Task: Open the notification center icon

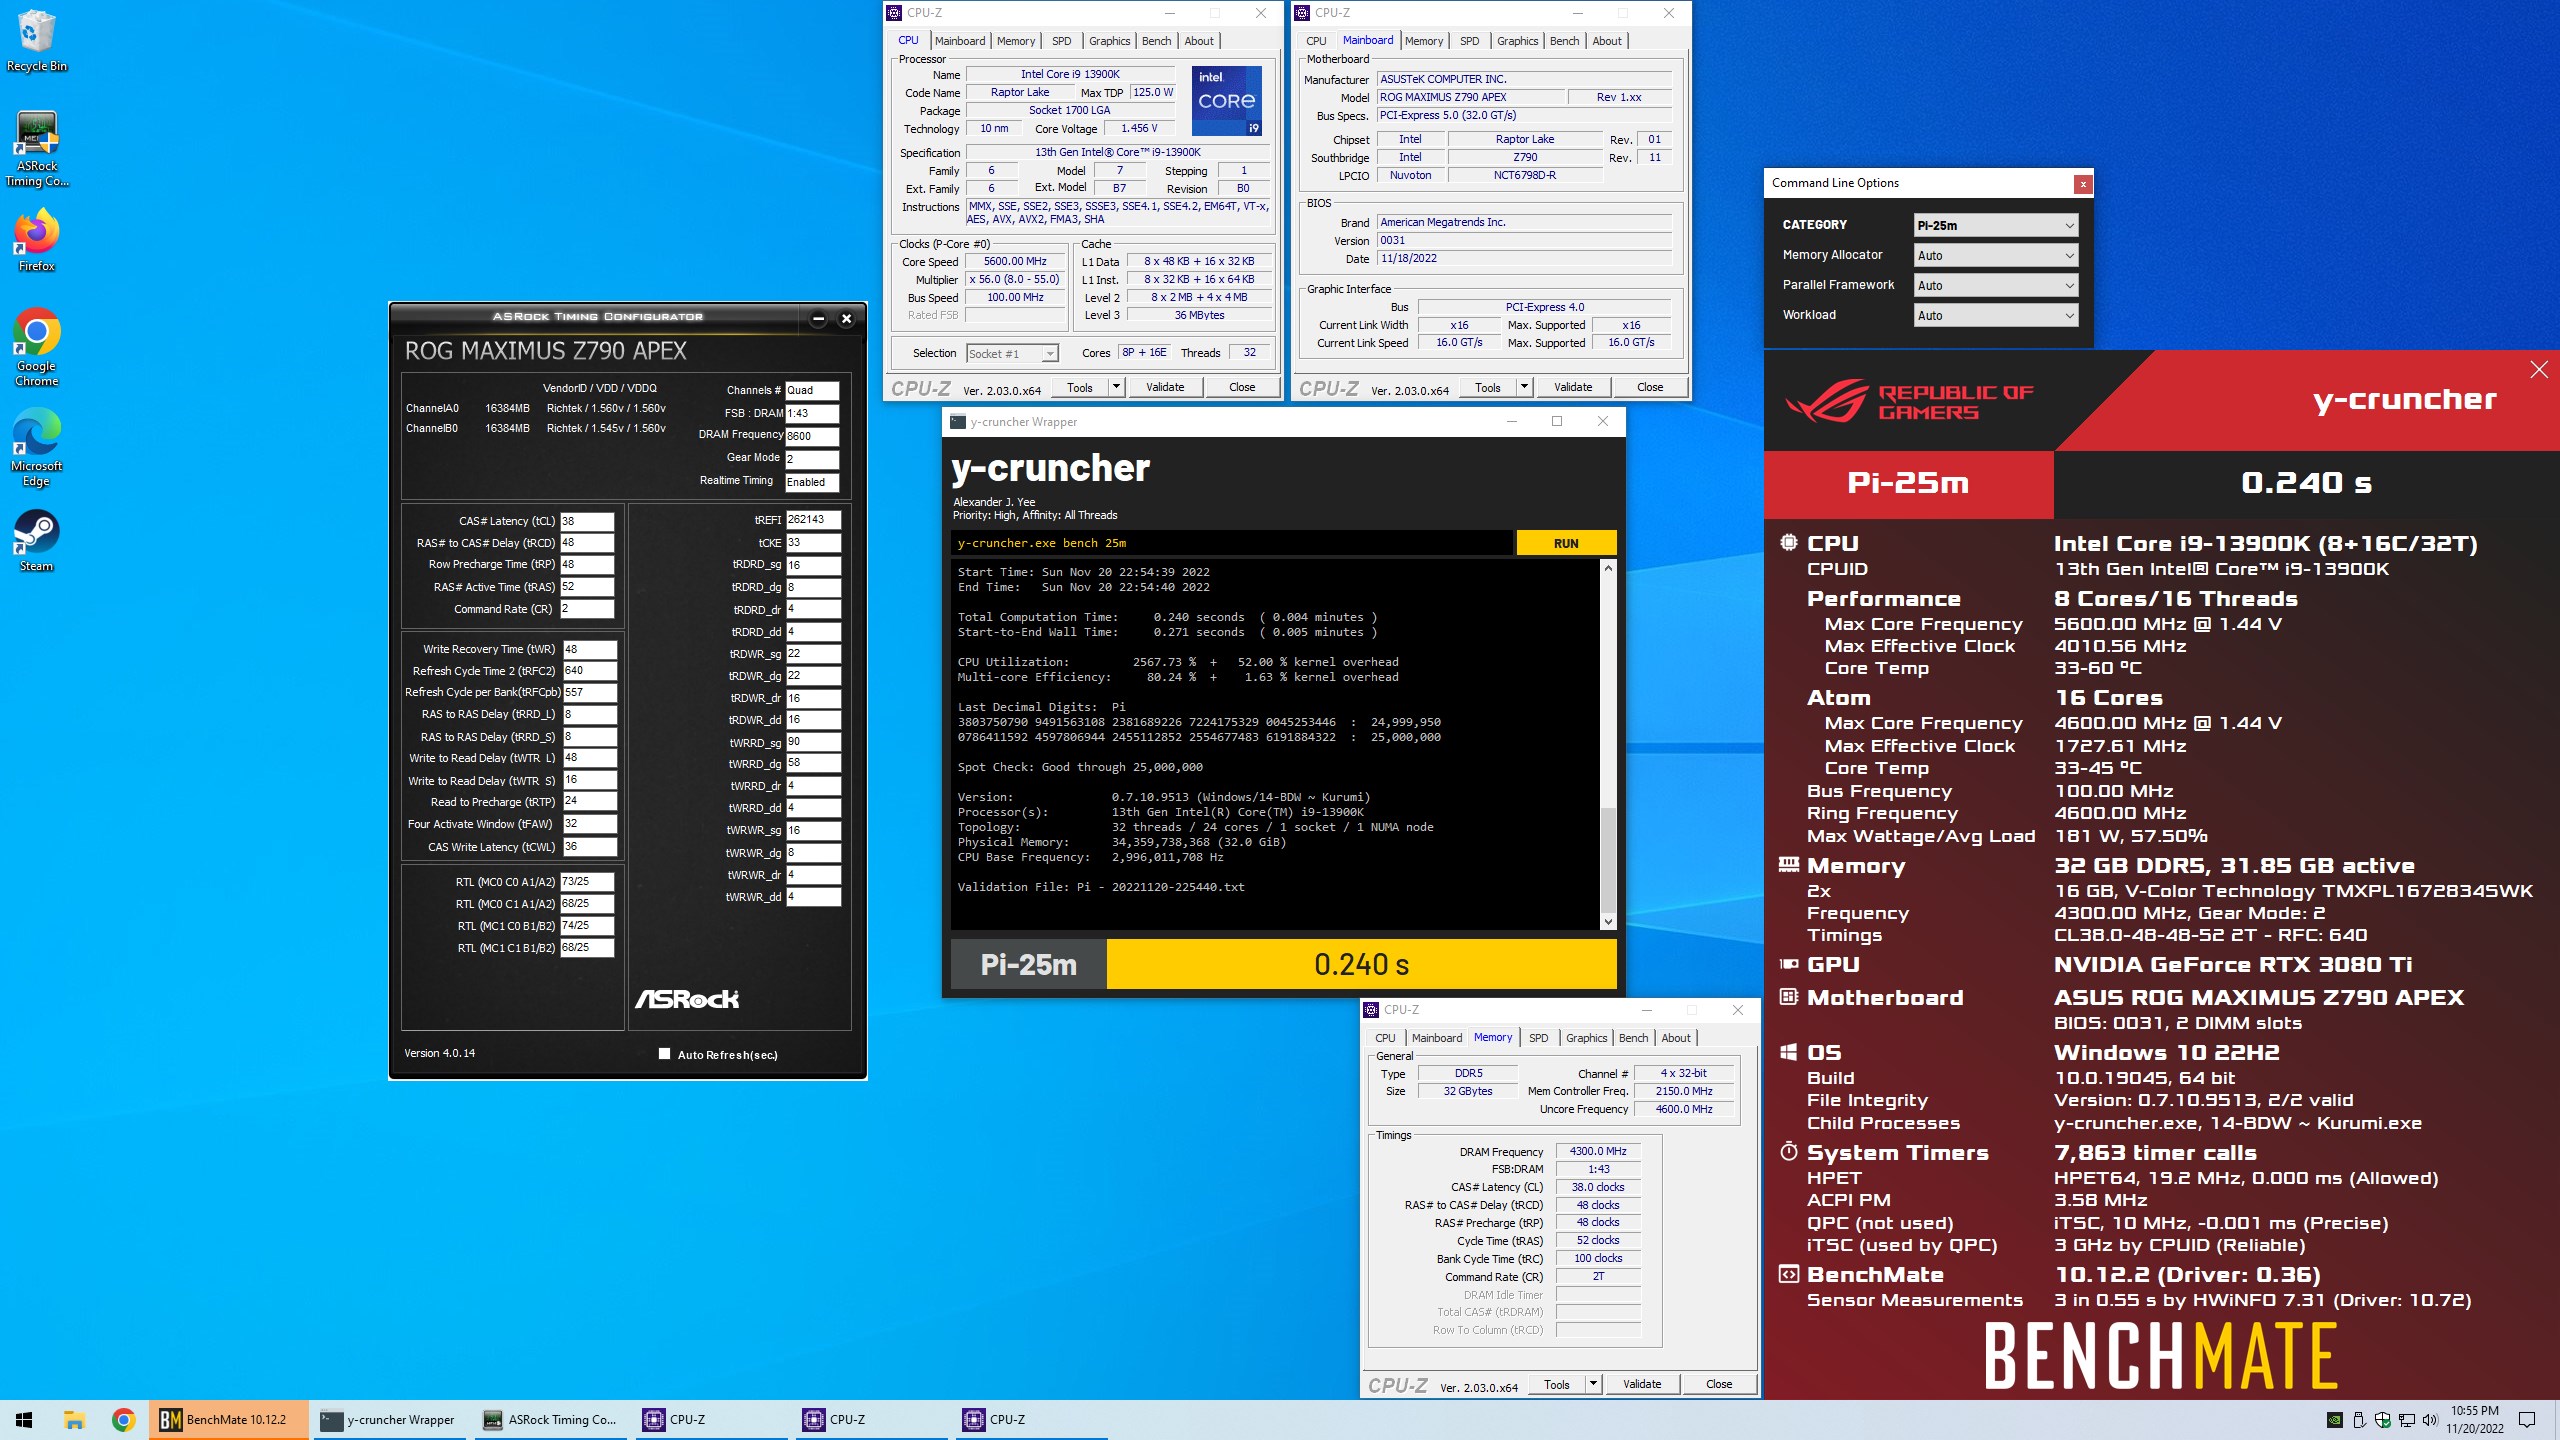Action: pos(2527,1419)
